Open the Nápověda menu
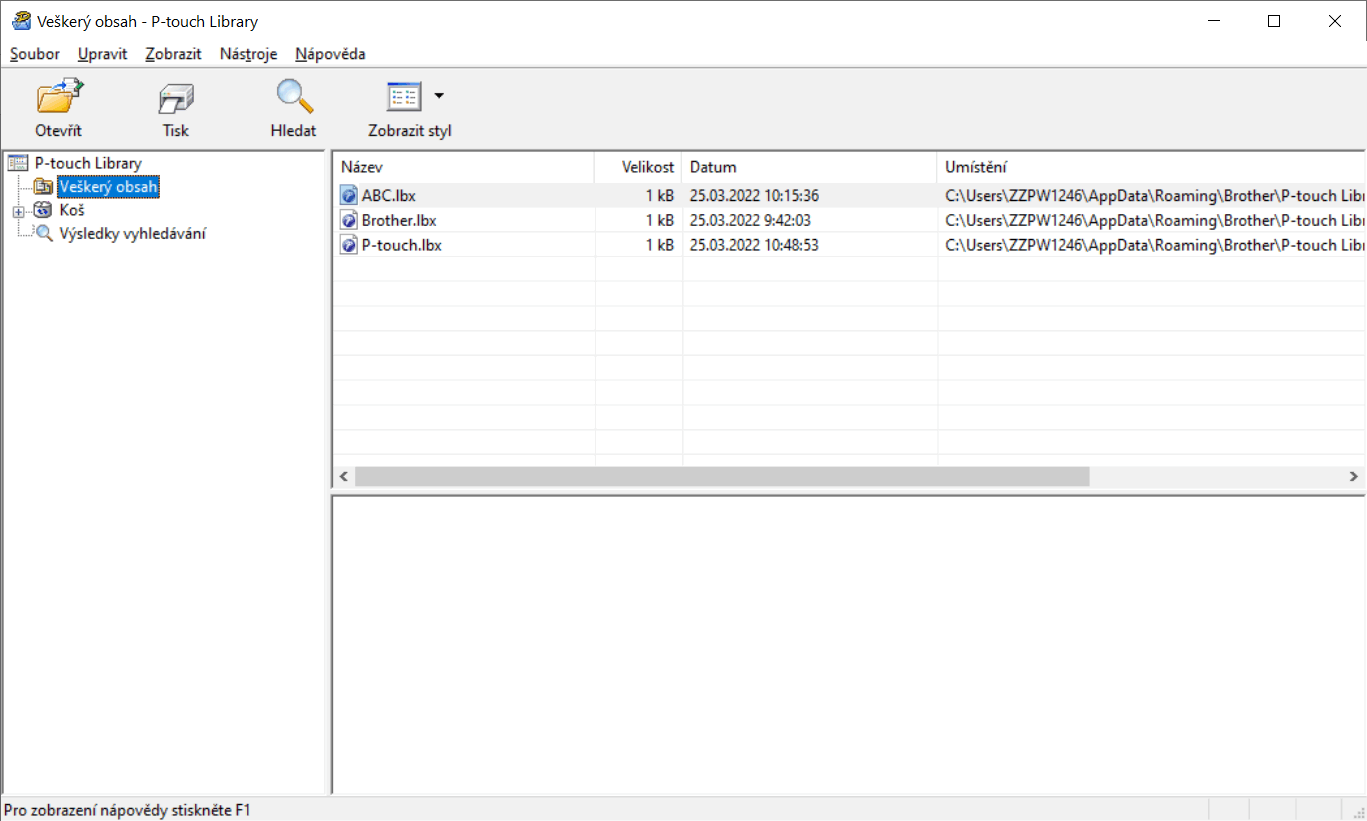This screenshot has width=1367, height=821. coord(330,54)
